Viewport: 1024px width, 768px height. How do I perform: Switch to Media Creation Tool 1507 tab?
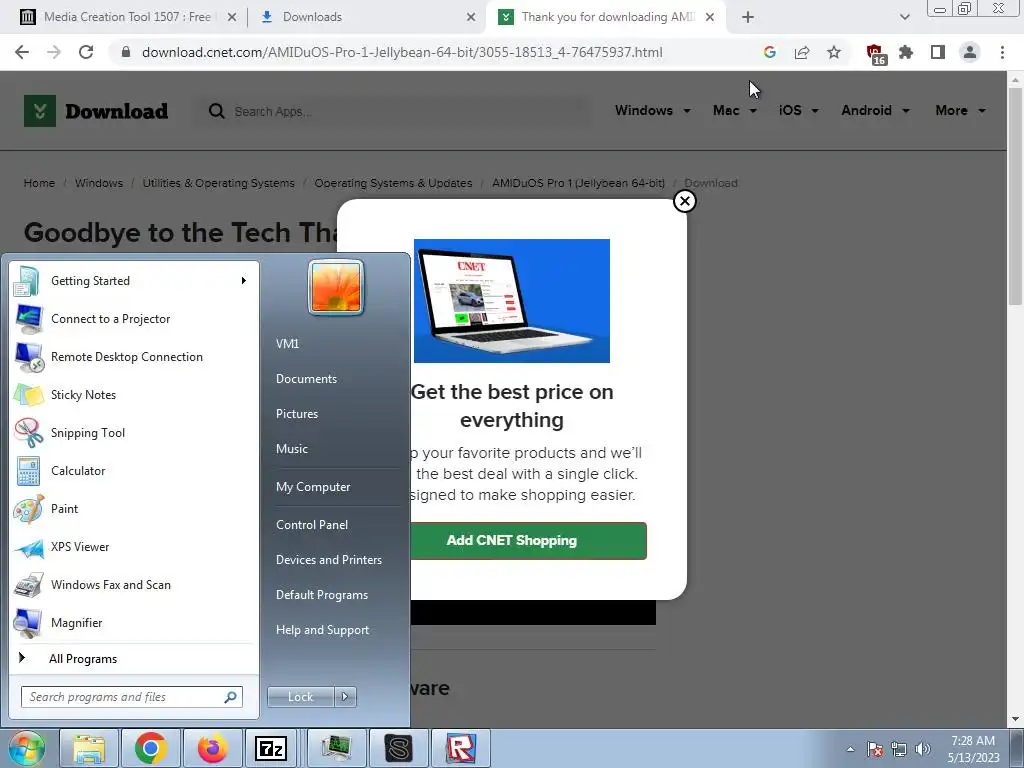(127, 17)
